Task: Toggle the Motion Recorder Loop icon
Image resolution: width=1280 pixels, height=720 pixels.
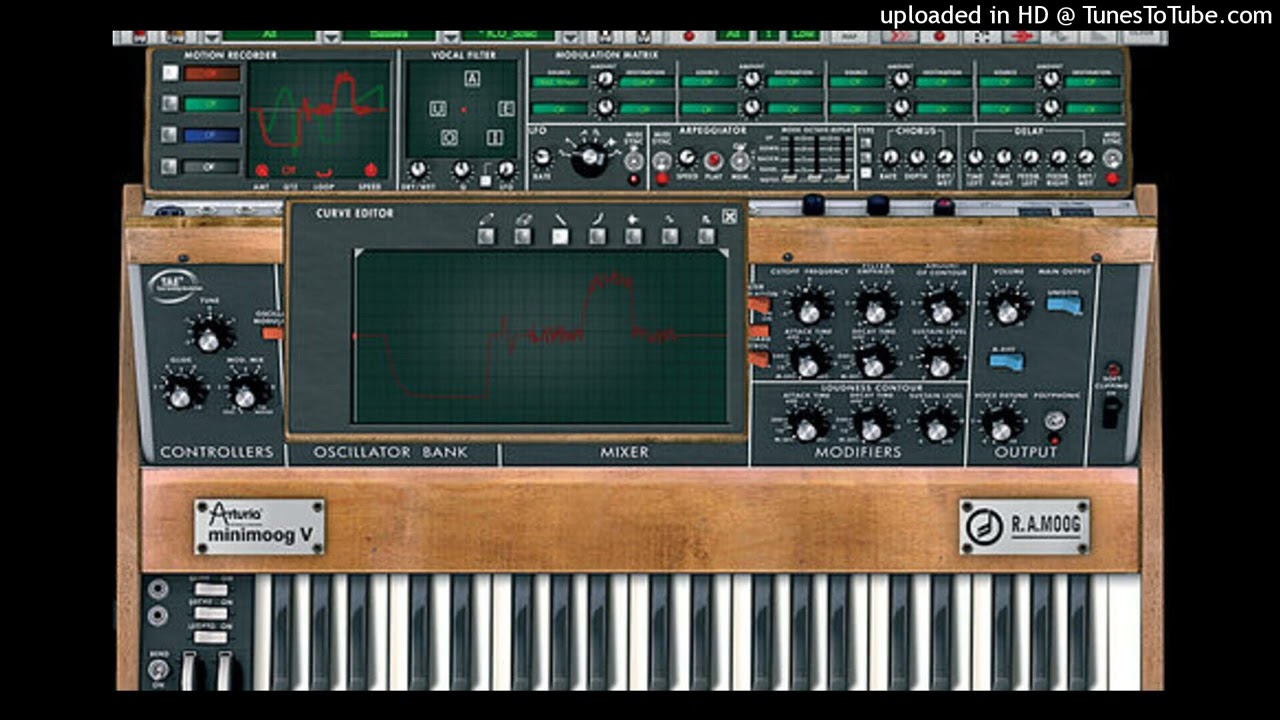Action: 322,170
